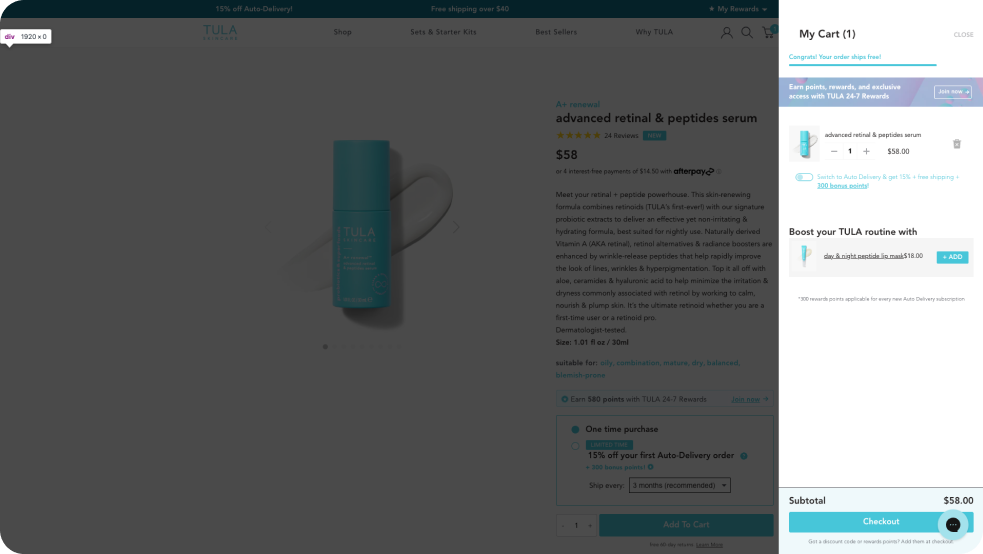The height and width of the screenshot is (554, 983).
Task: Click the Auto-Delivery help question mark icon
Action: (x=743, y=456)
